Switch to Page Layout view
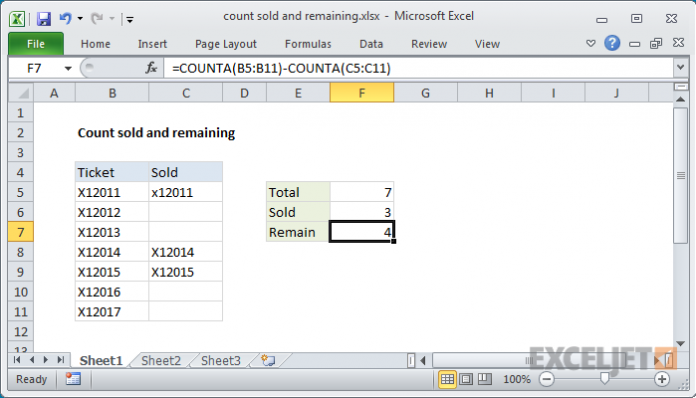696x398 pixels. click(466, 379)
